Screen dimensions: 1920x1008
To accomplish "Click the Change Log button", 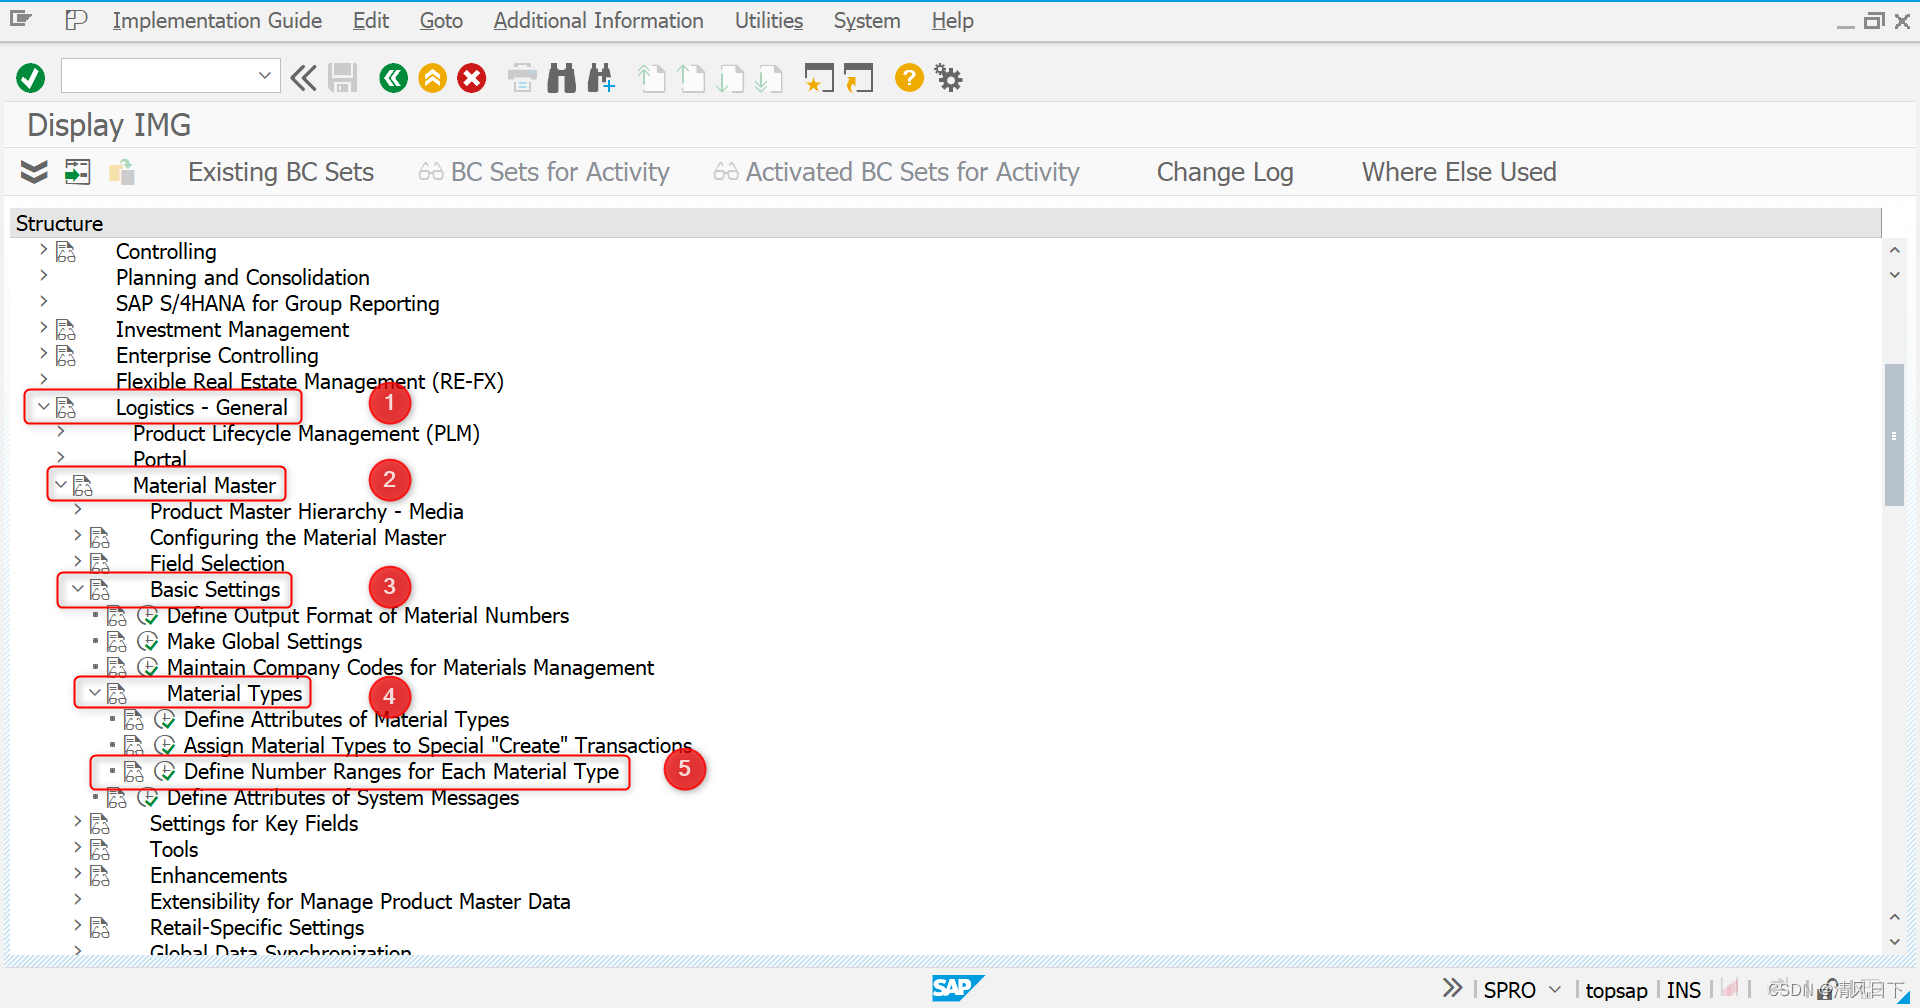I will (x=1225, y=172).
